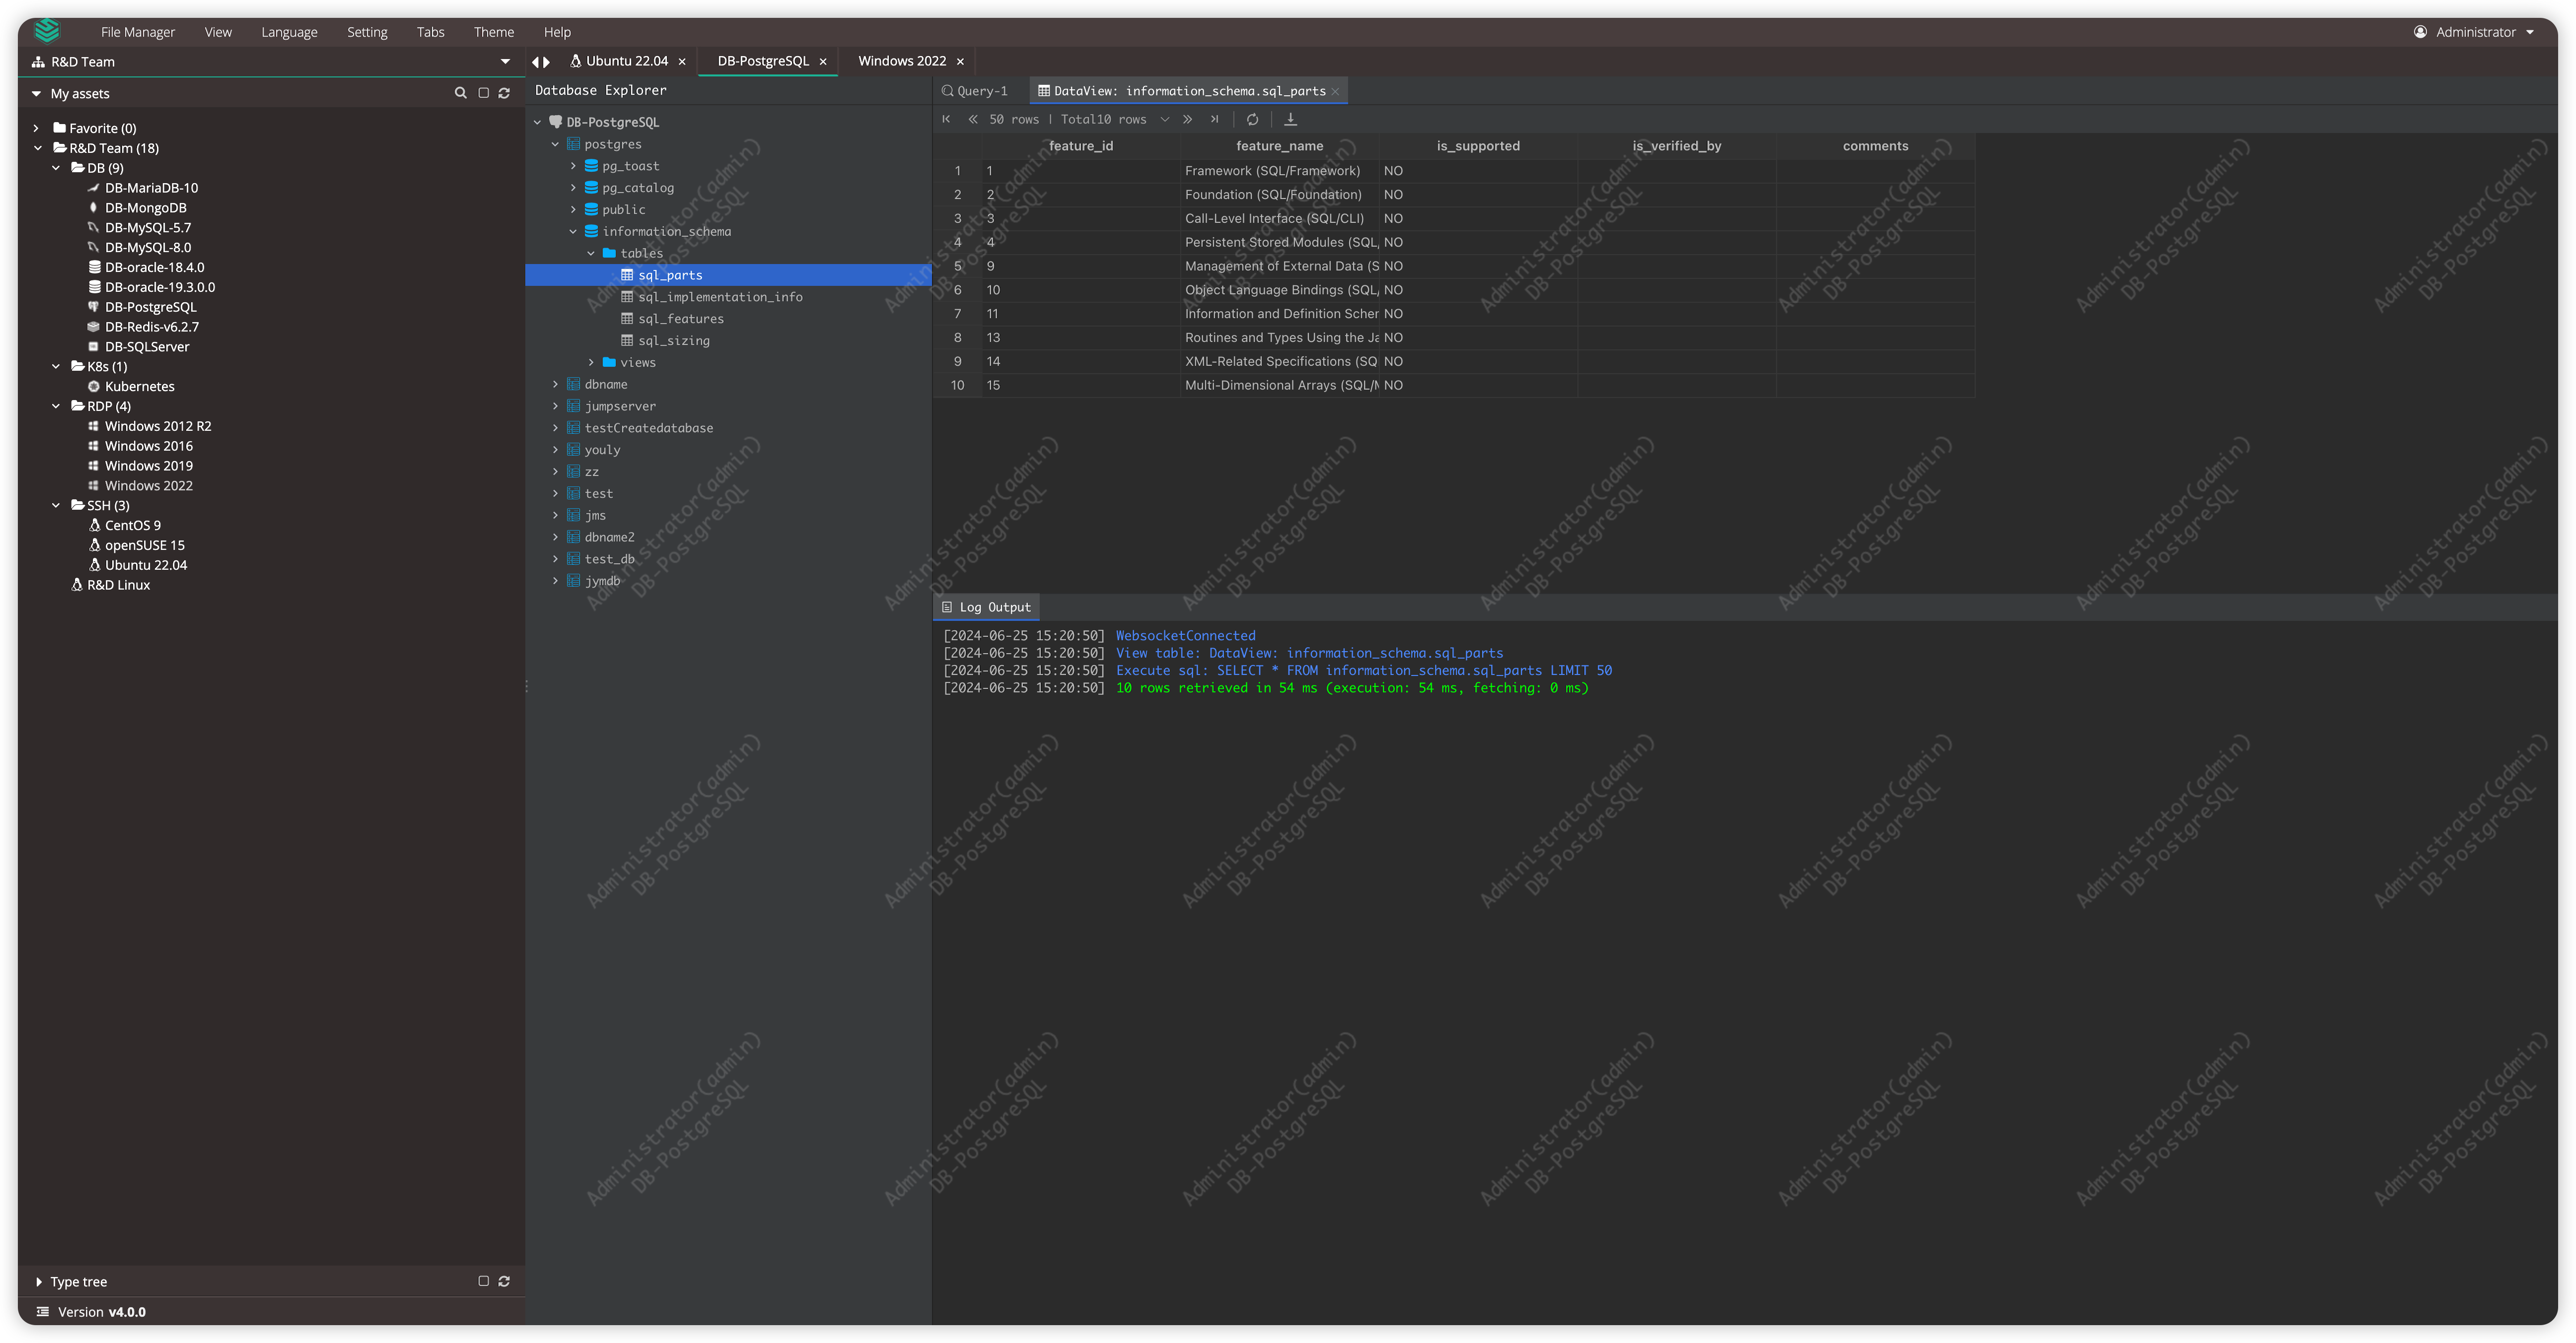
Task: Close the DataView sql_parts tab
Action: 1335,91
